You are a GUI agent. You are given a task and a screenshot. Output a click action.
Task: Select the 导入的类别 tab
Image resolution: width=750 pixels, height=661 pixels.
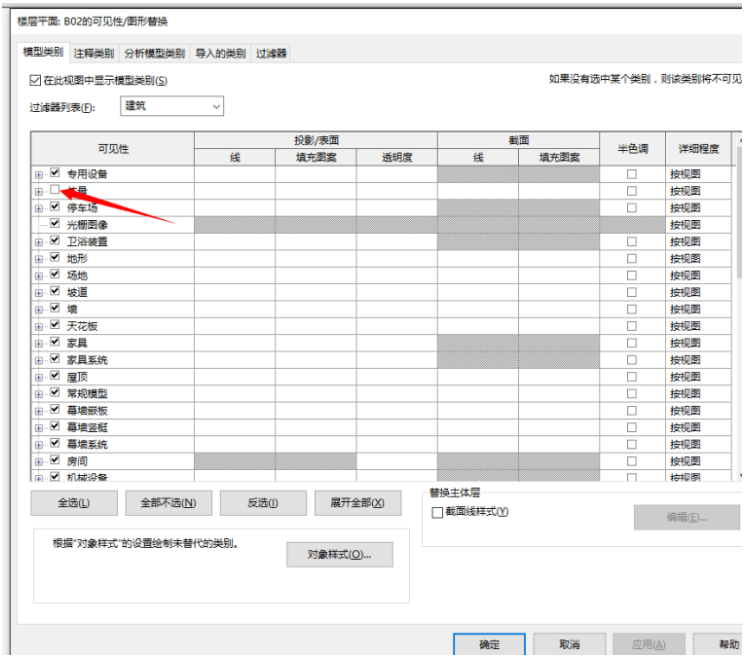pyautogui.click(x=221, y=53)
